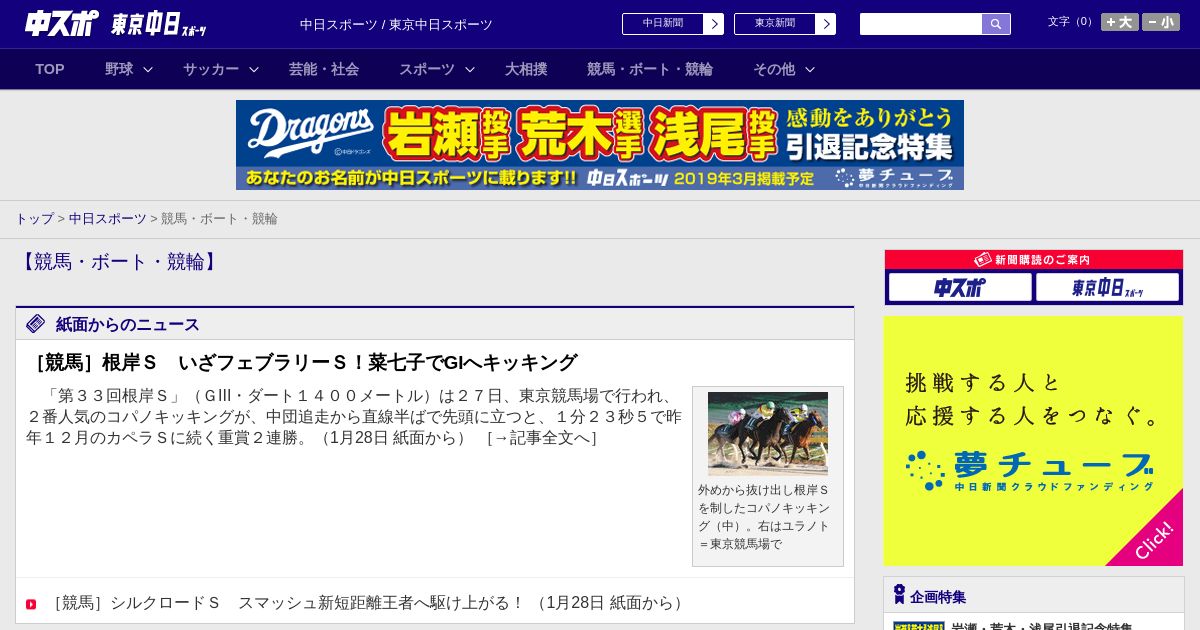Screen dimensions: 1200x630
Task: Go to TOP in navigation bar
Action: (50, 69)
